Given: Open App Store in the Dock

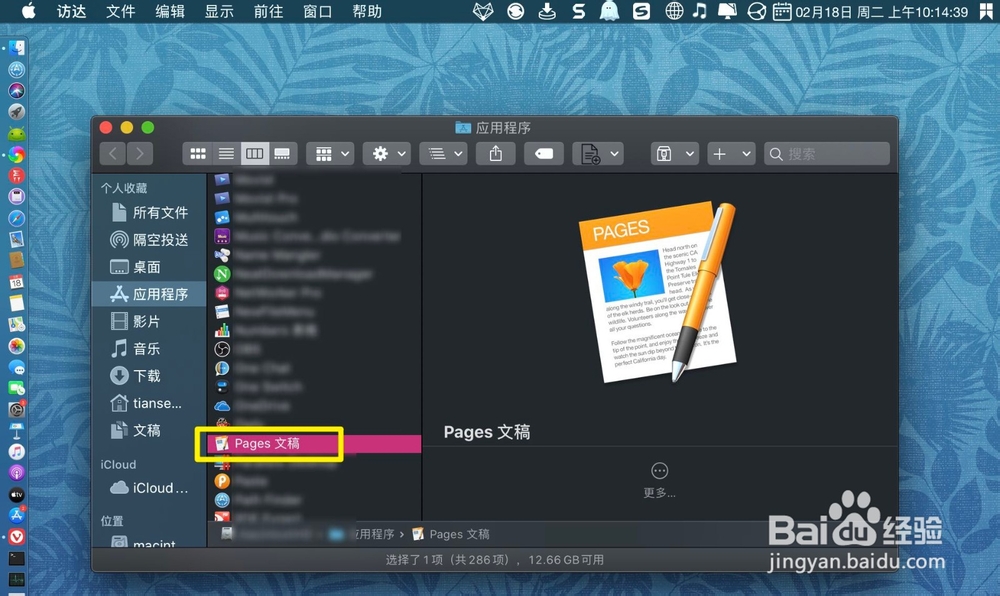Looking at the screenshot, I should [17, 516].
